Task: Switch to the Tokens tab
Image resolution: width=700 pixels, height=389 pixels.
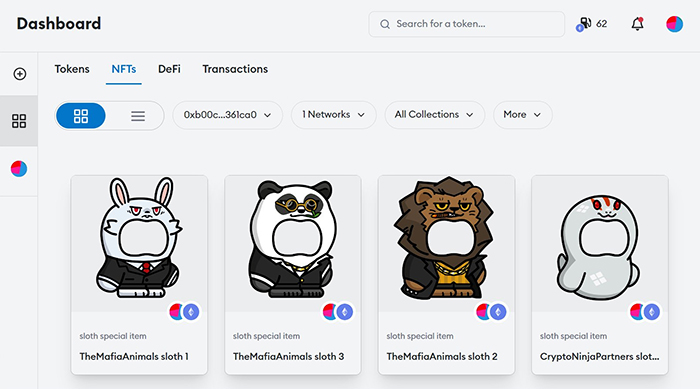Action: [72, 69]
